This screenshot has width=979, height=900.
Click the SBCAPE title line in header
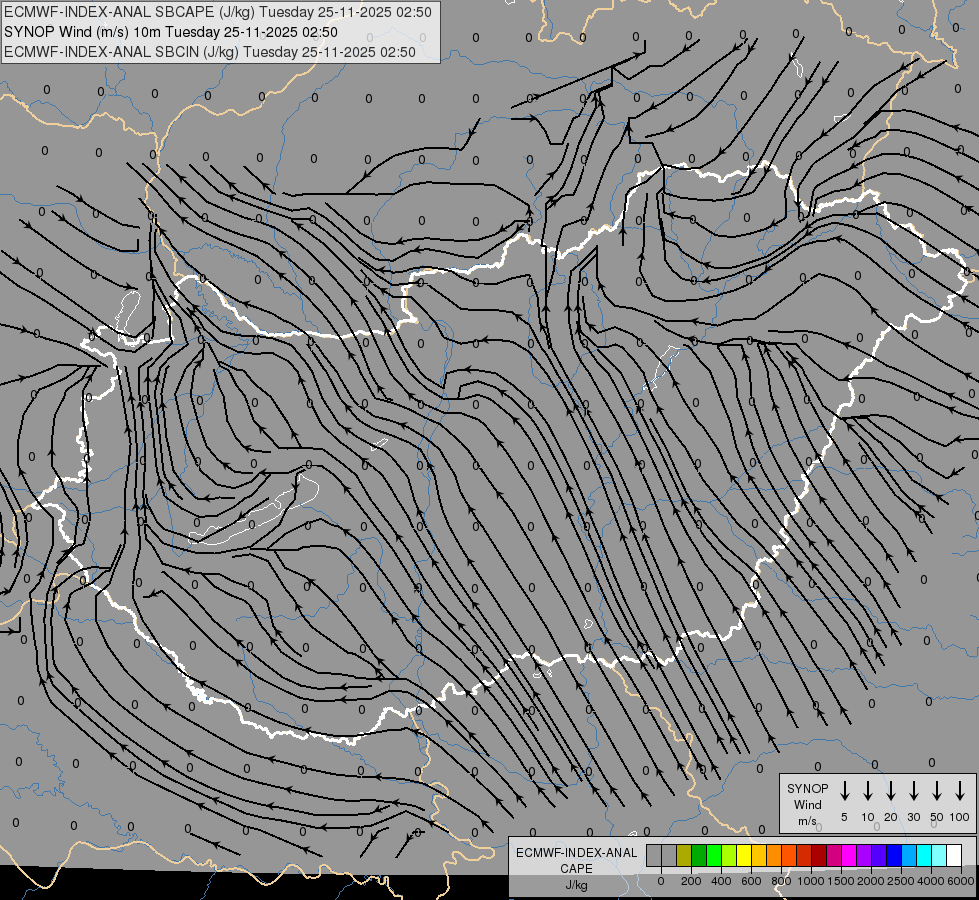(217, 12)
